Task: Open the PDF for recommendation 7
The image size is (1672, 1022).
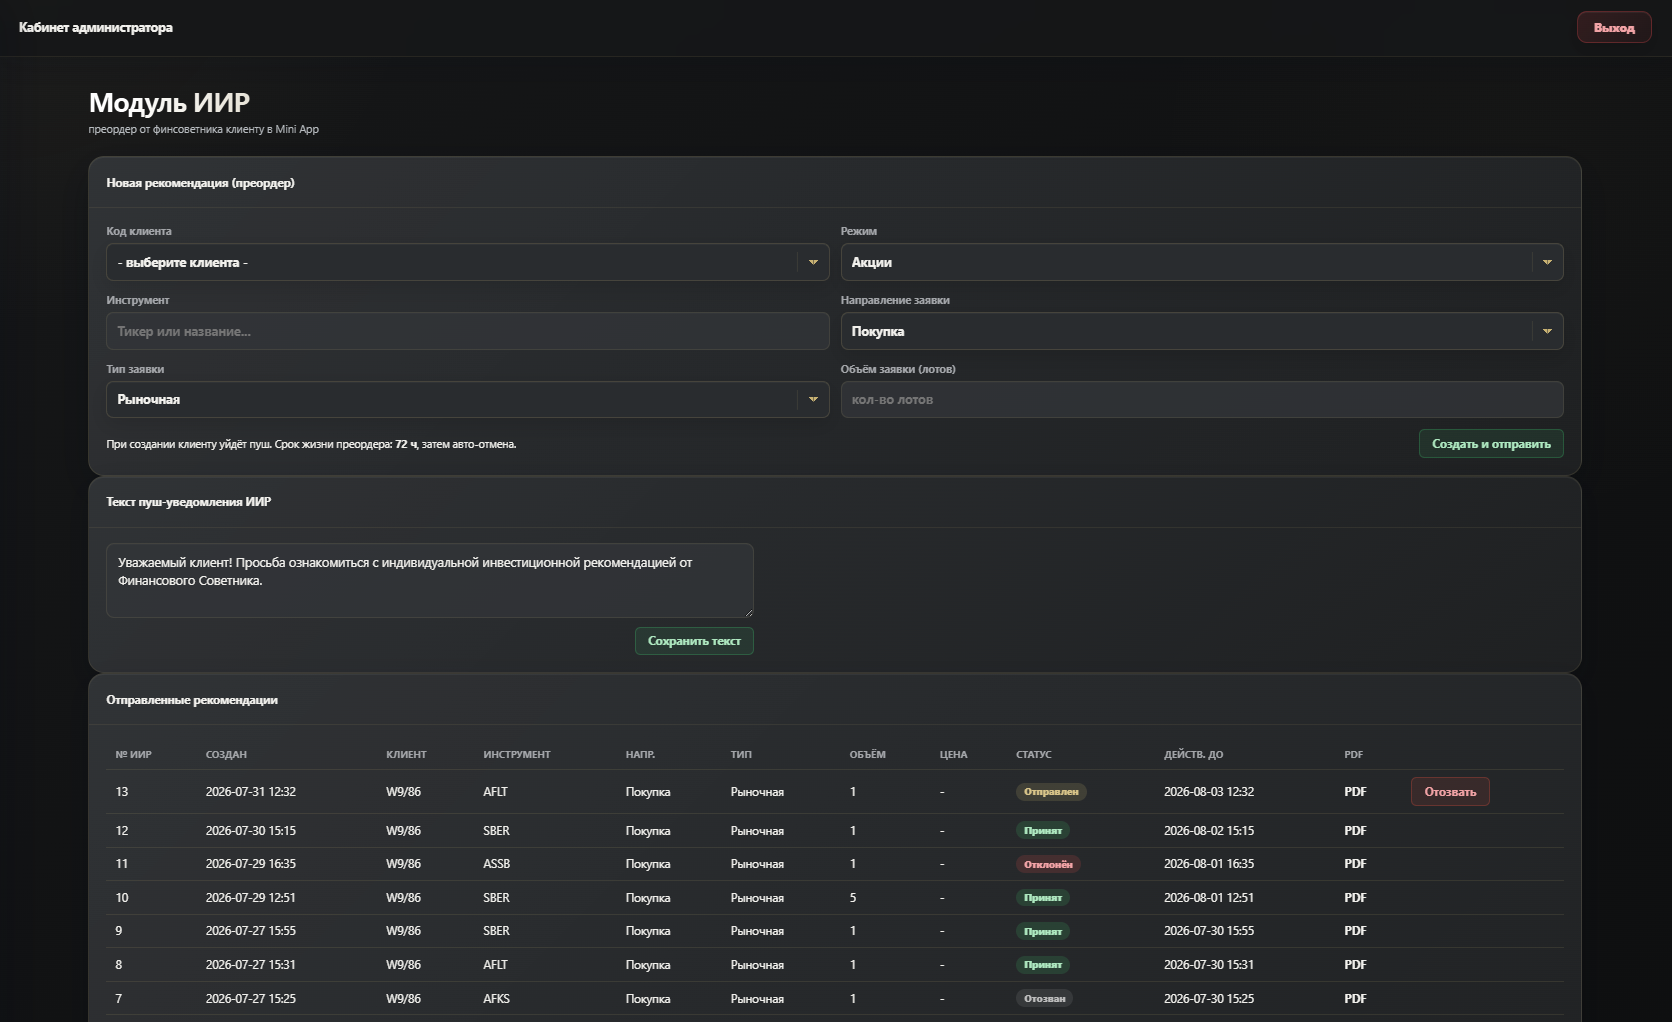Action: [1355, 998]
